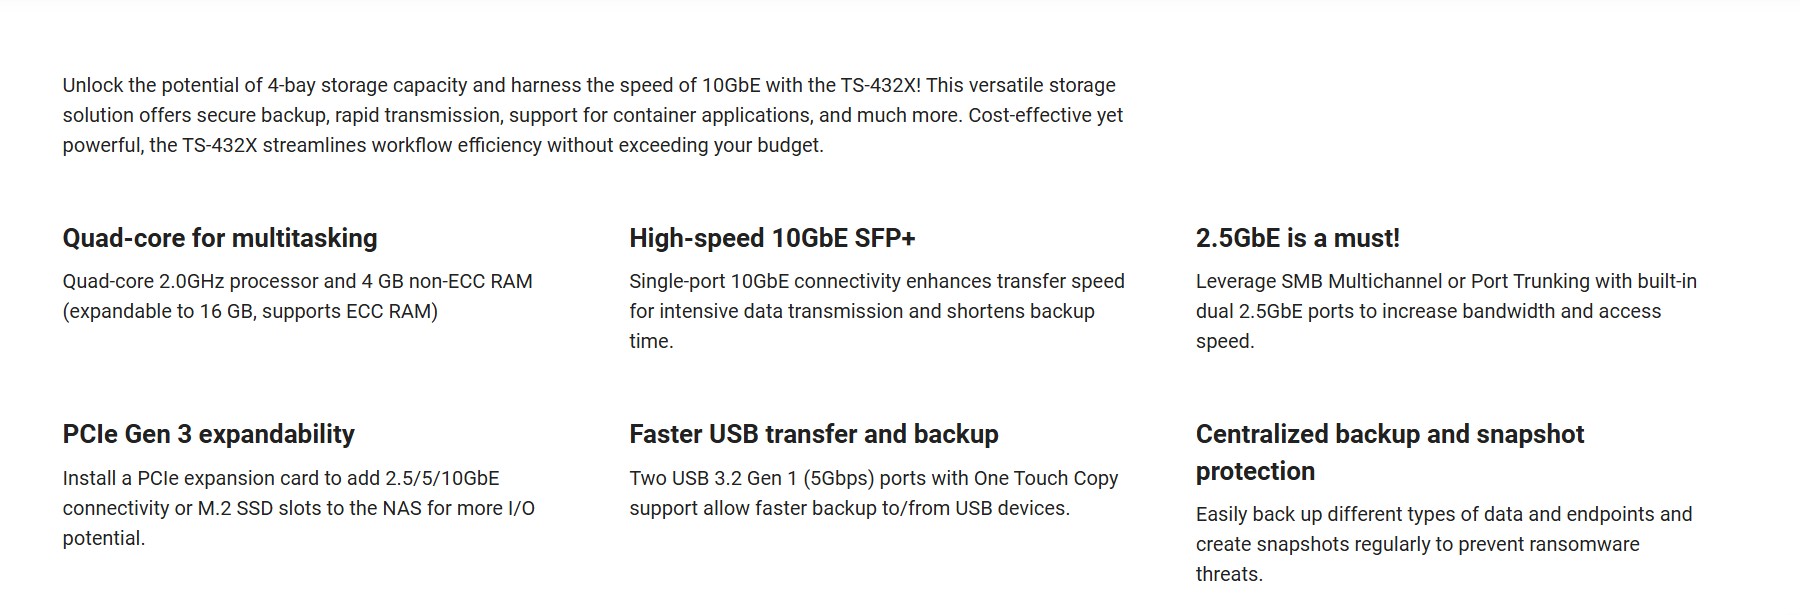
Task: Select the "High-speed 10GbE SFP+" heading
Action: point(772,238)
